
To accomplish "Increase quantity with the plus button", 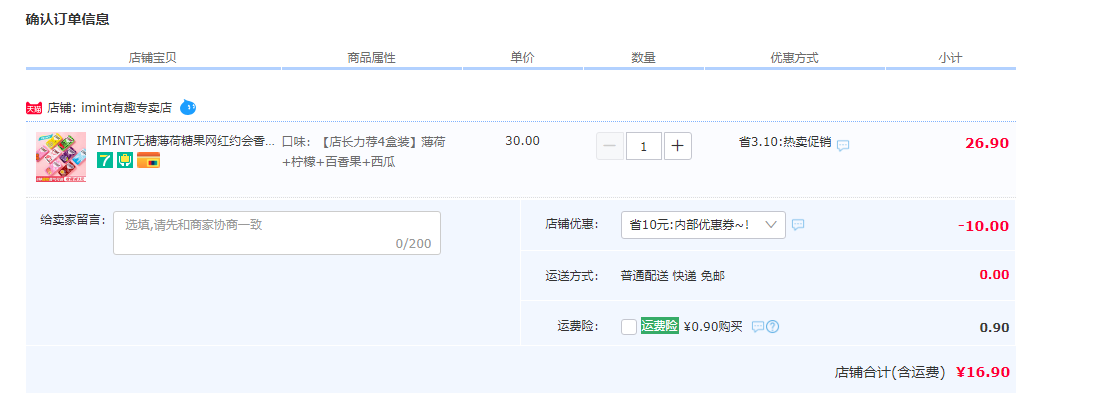I will click(677, 146).
